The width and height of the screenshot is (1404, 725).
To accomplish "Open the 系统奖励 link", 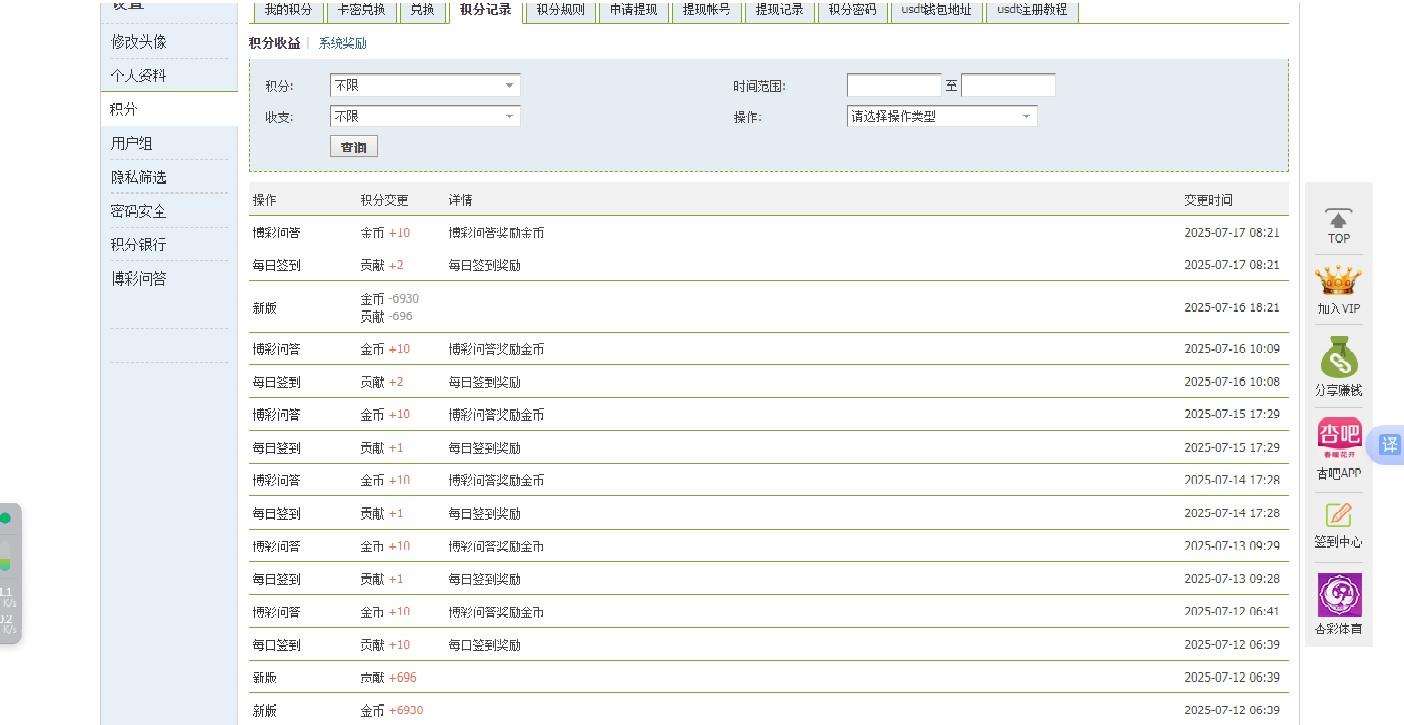I will [342, 44].
